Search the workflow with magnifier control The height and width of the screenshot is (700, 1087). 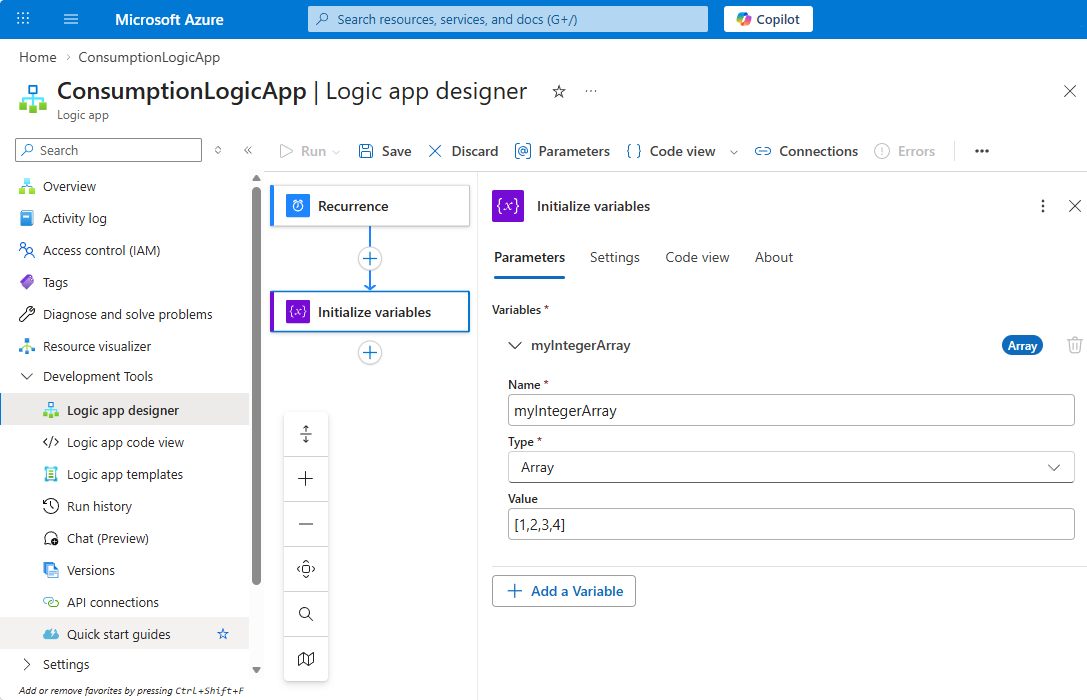(306, 614)
